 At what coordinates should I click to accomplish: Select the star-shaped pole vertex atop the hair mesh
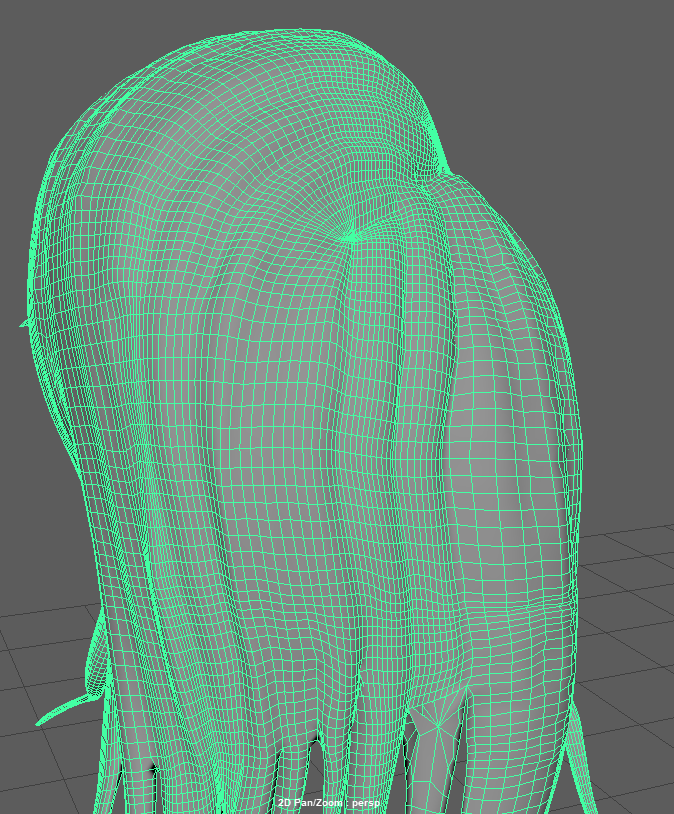click(x=349, y=237)
